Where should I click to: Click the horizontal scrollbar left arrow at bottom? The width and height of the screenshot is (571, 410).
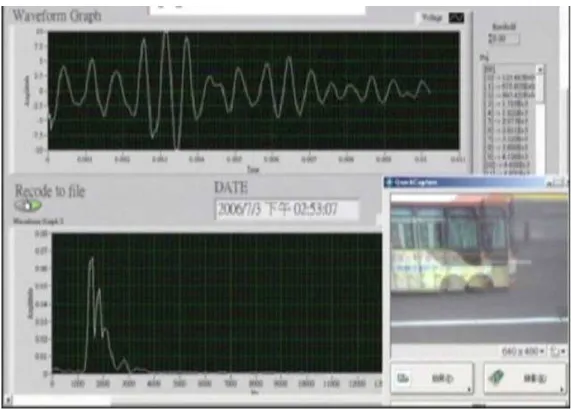[x=8, y=401]
